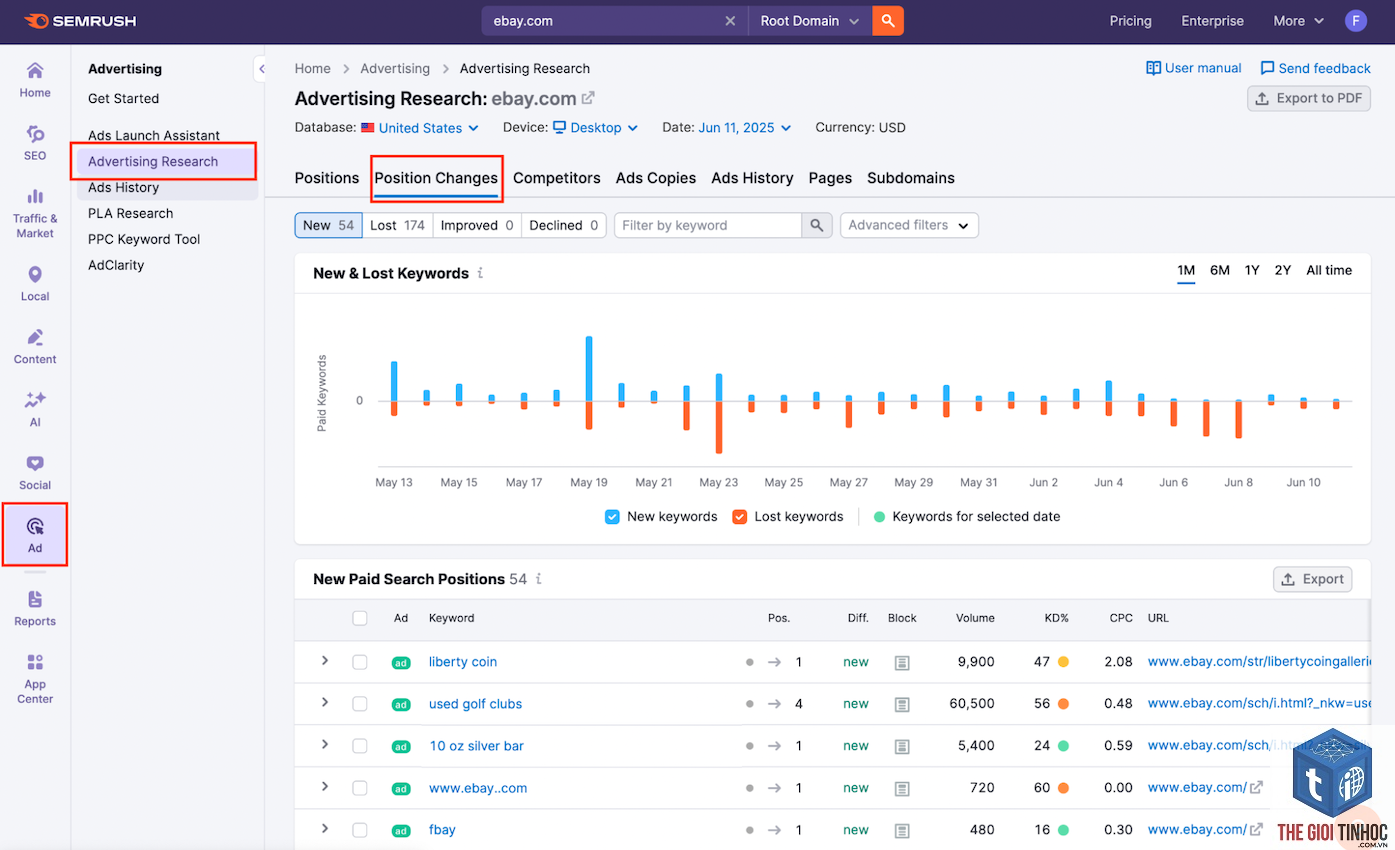This screenshot has height=850, width=1395.
Task: Select all rows with header checkbox
Action: (x=360, y=618)
